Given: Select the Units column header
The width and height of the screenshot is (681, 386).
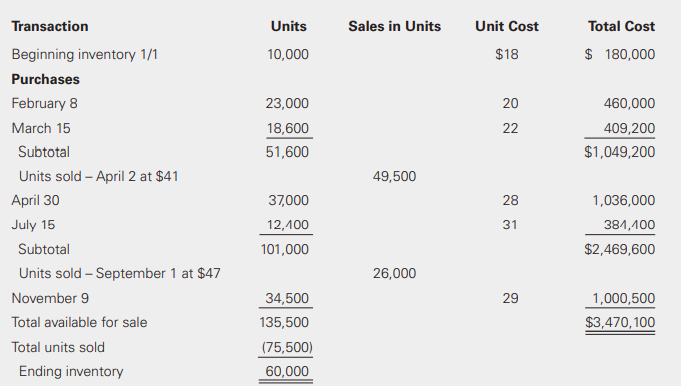Looking at the screenshot, I should click(x=289, y=26).
